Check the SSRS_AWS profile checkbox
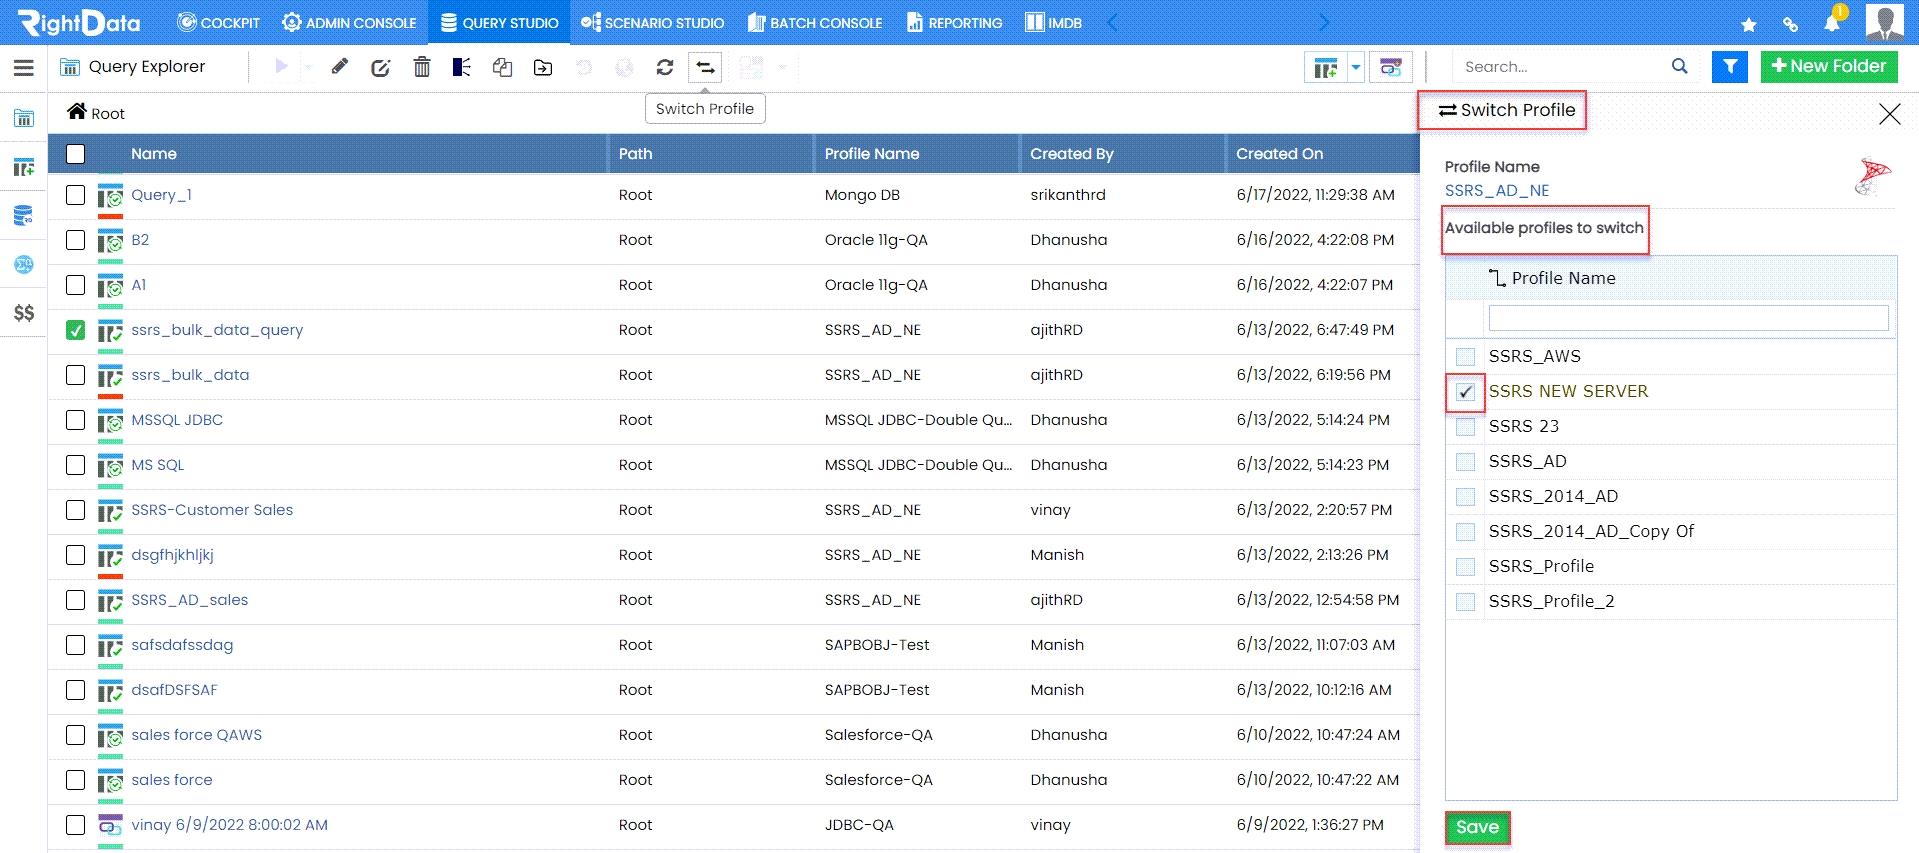1919x853 pixels. [x=1465, y=357]
